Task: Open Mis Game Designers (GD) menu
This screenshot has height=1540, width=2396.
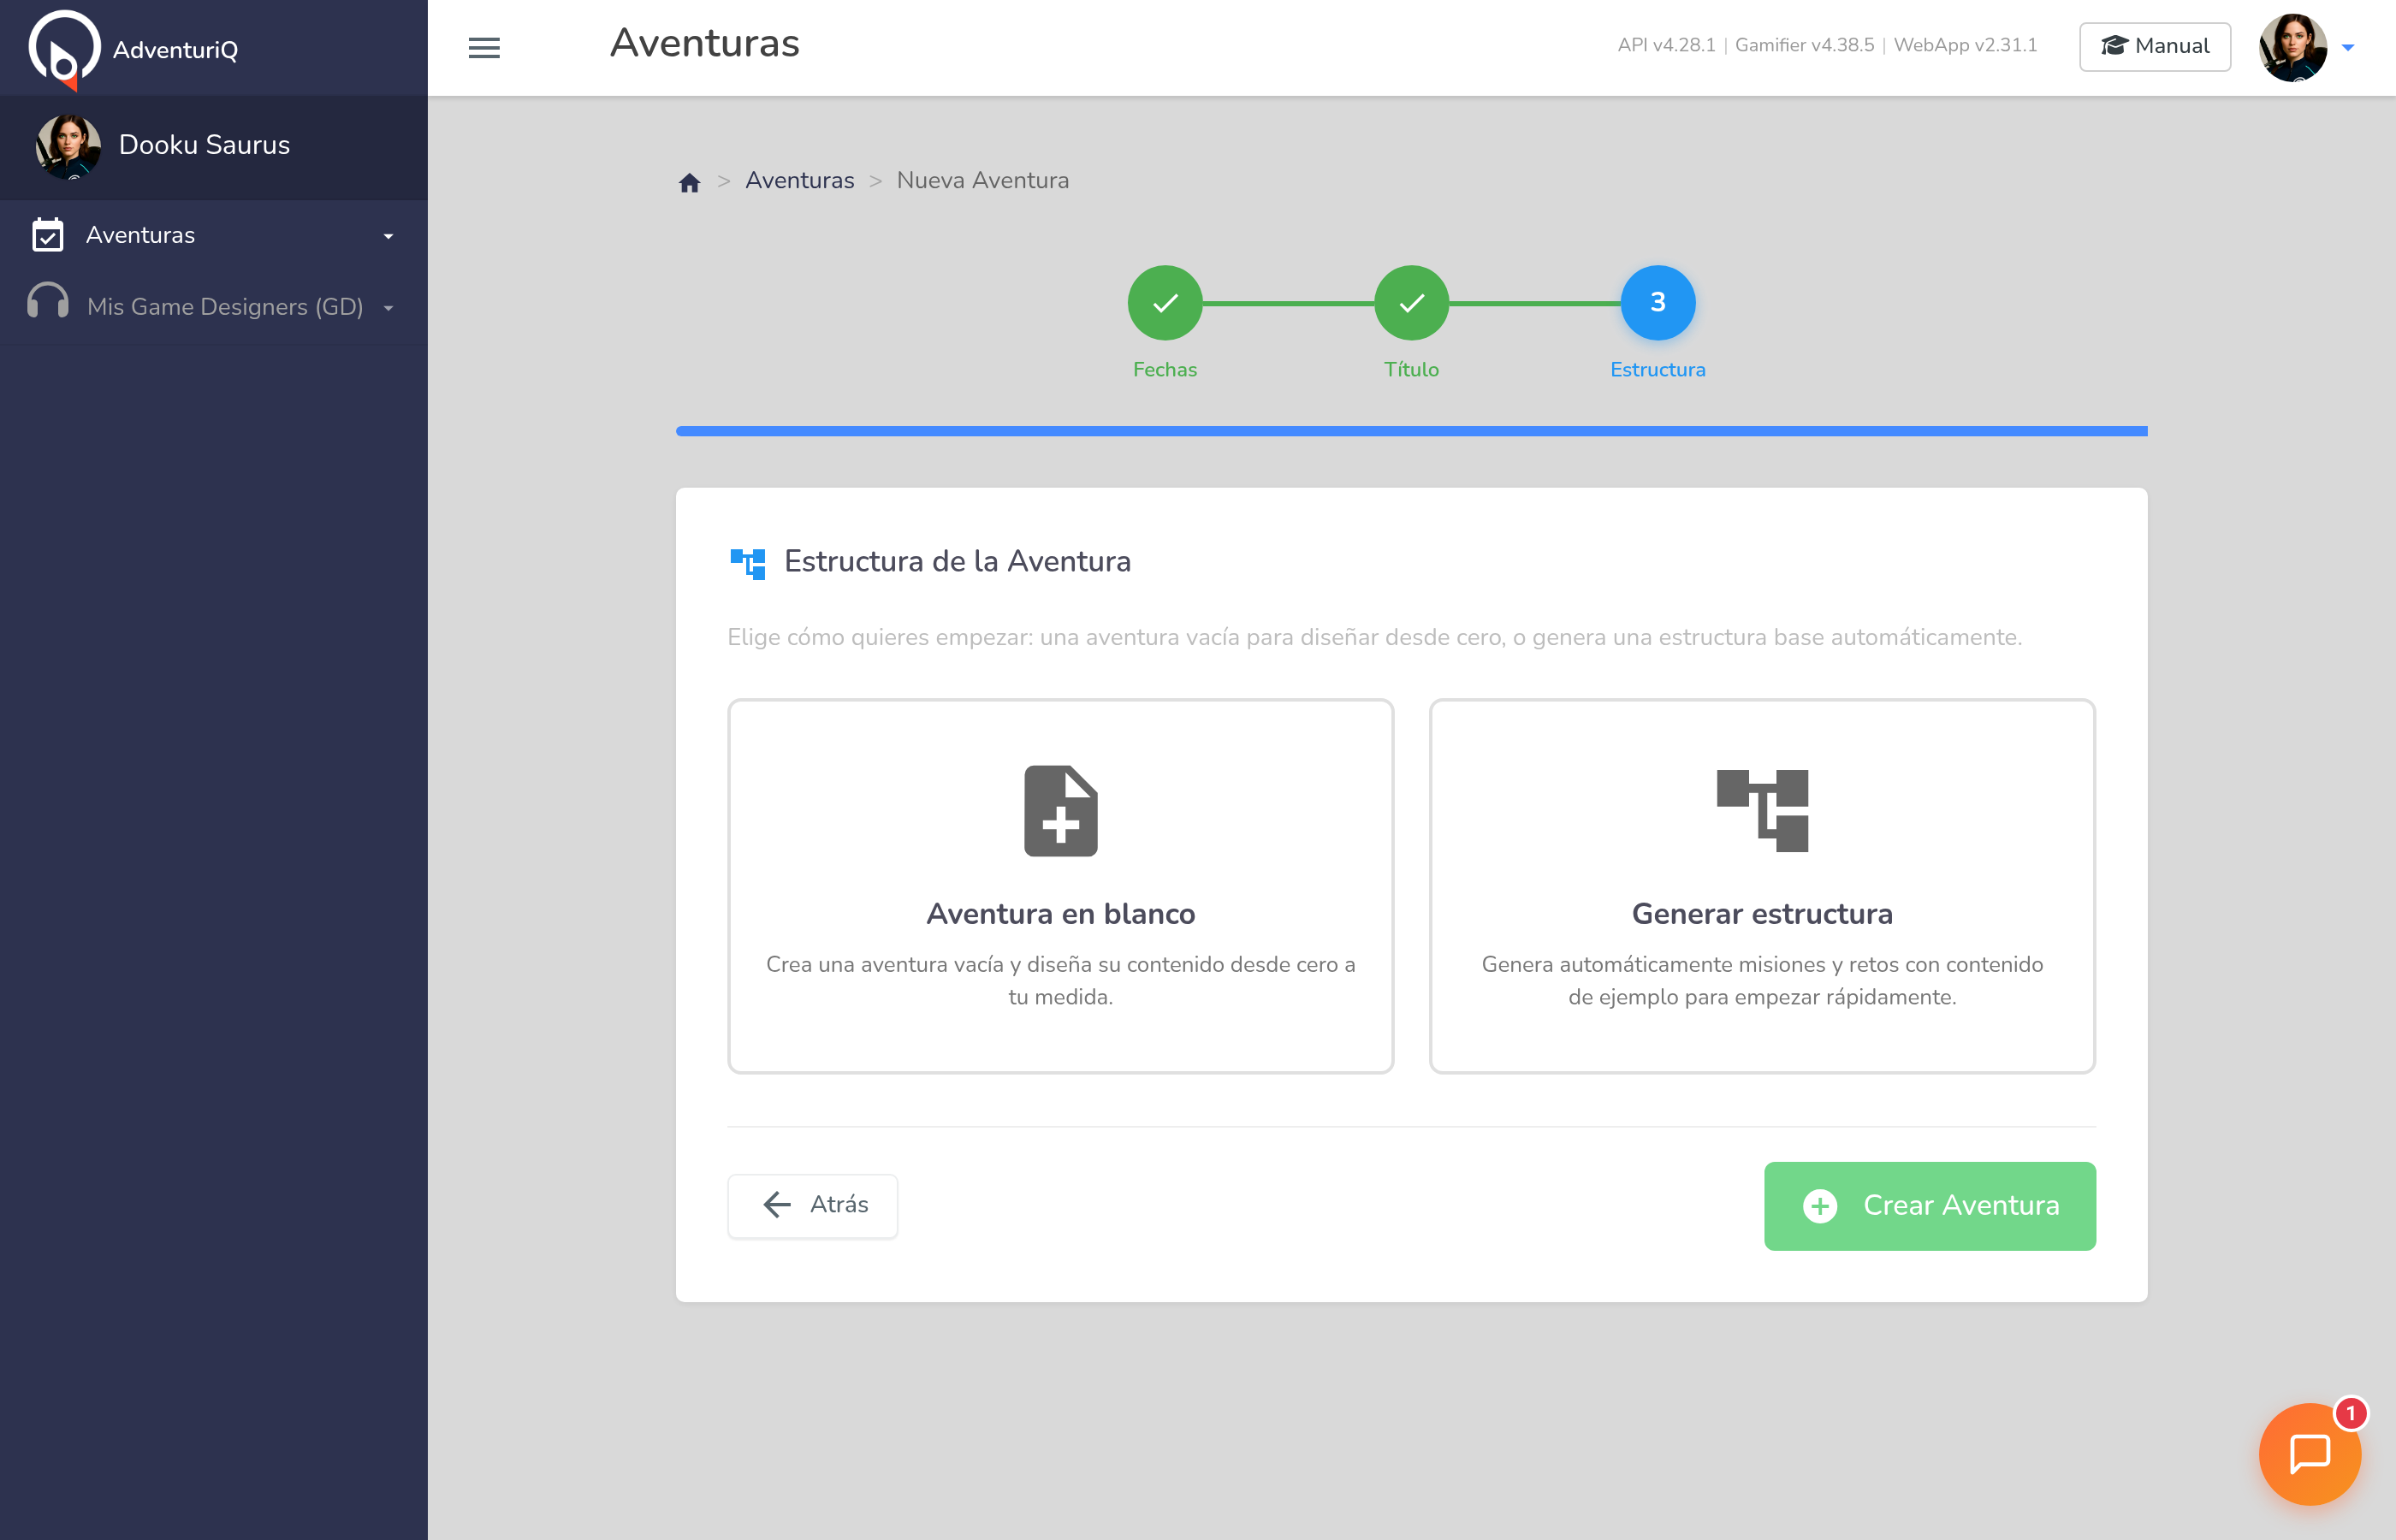Action: [213, 307]
